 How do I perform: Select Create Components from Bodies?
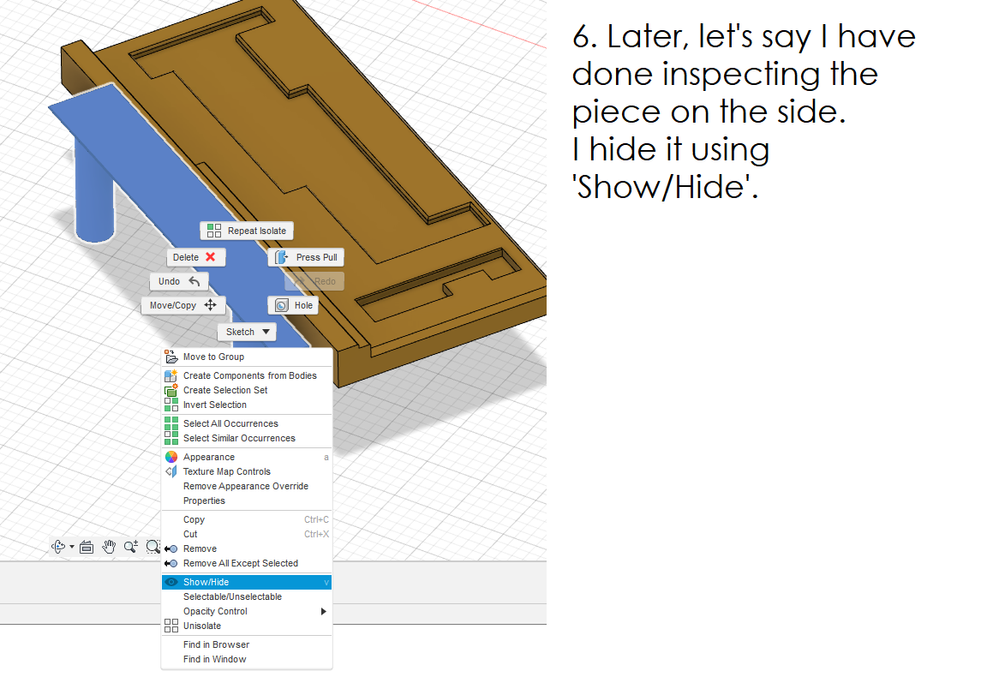point(247,376)
